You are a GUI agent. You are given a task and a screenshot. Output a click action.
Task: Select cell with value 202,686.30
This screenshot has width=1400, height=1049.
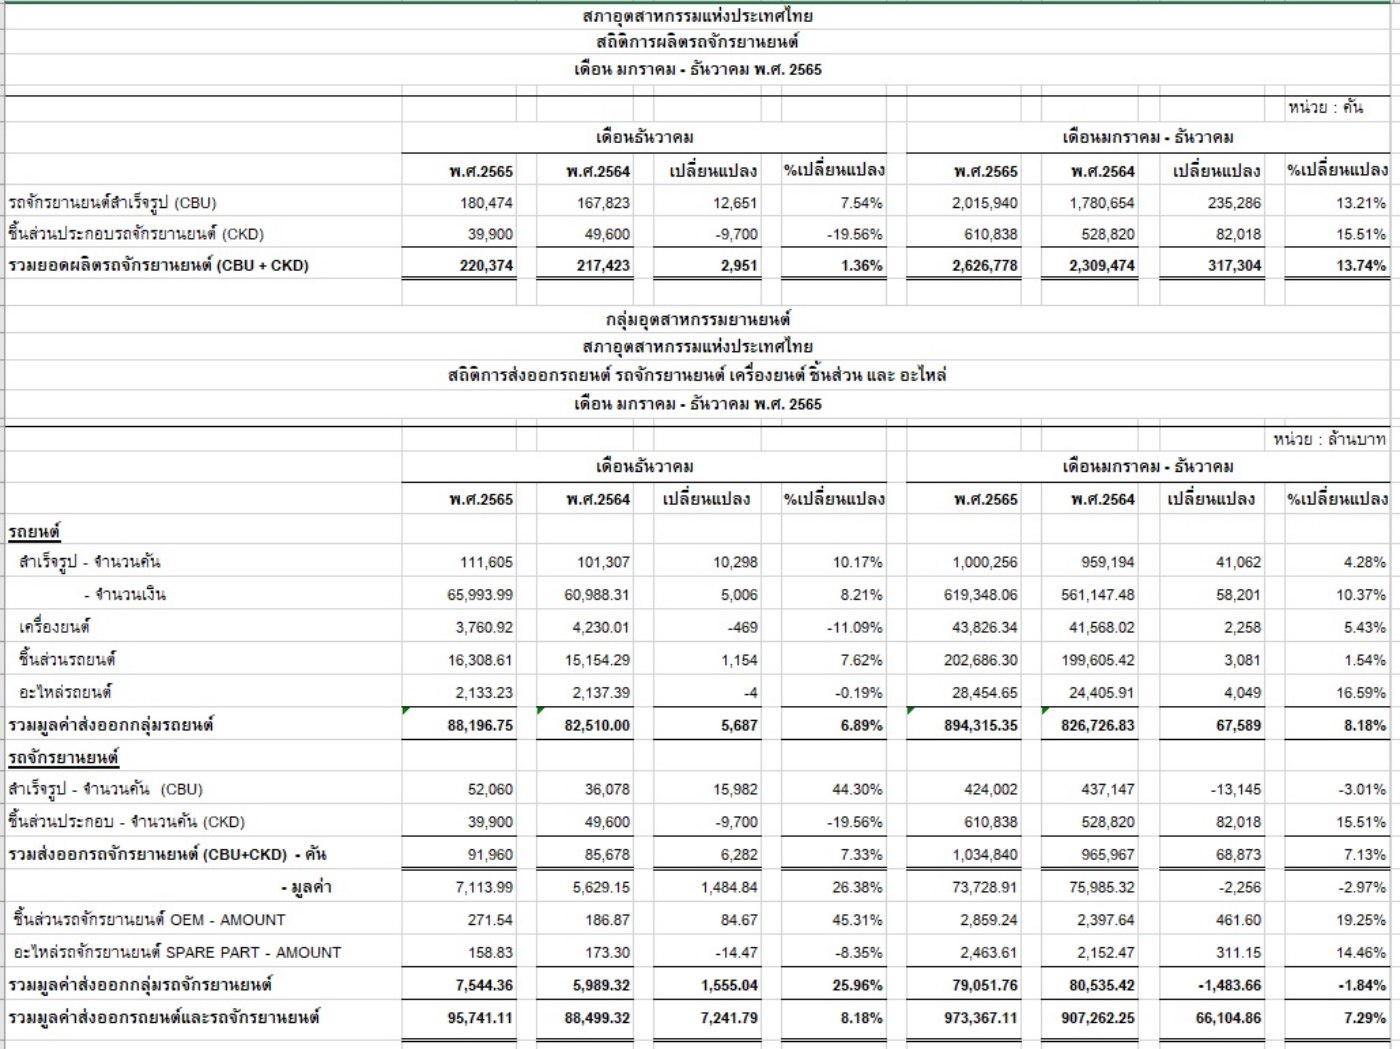point(981,661)
